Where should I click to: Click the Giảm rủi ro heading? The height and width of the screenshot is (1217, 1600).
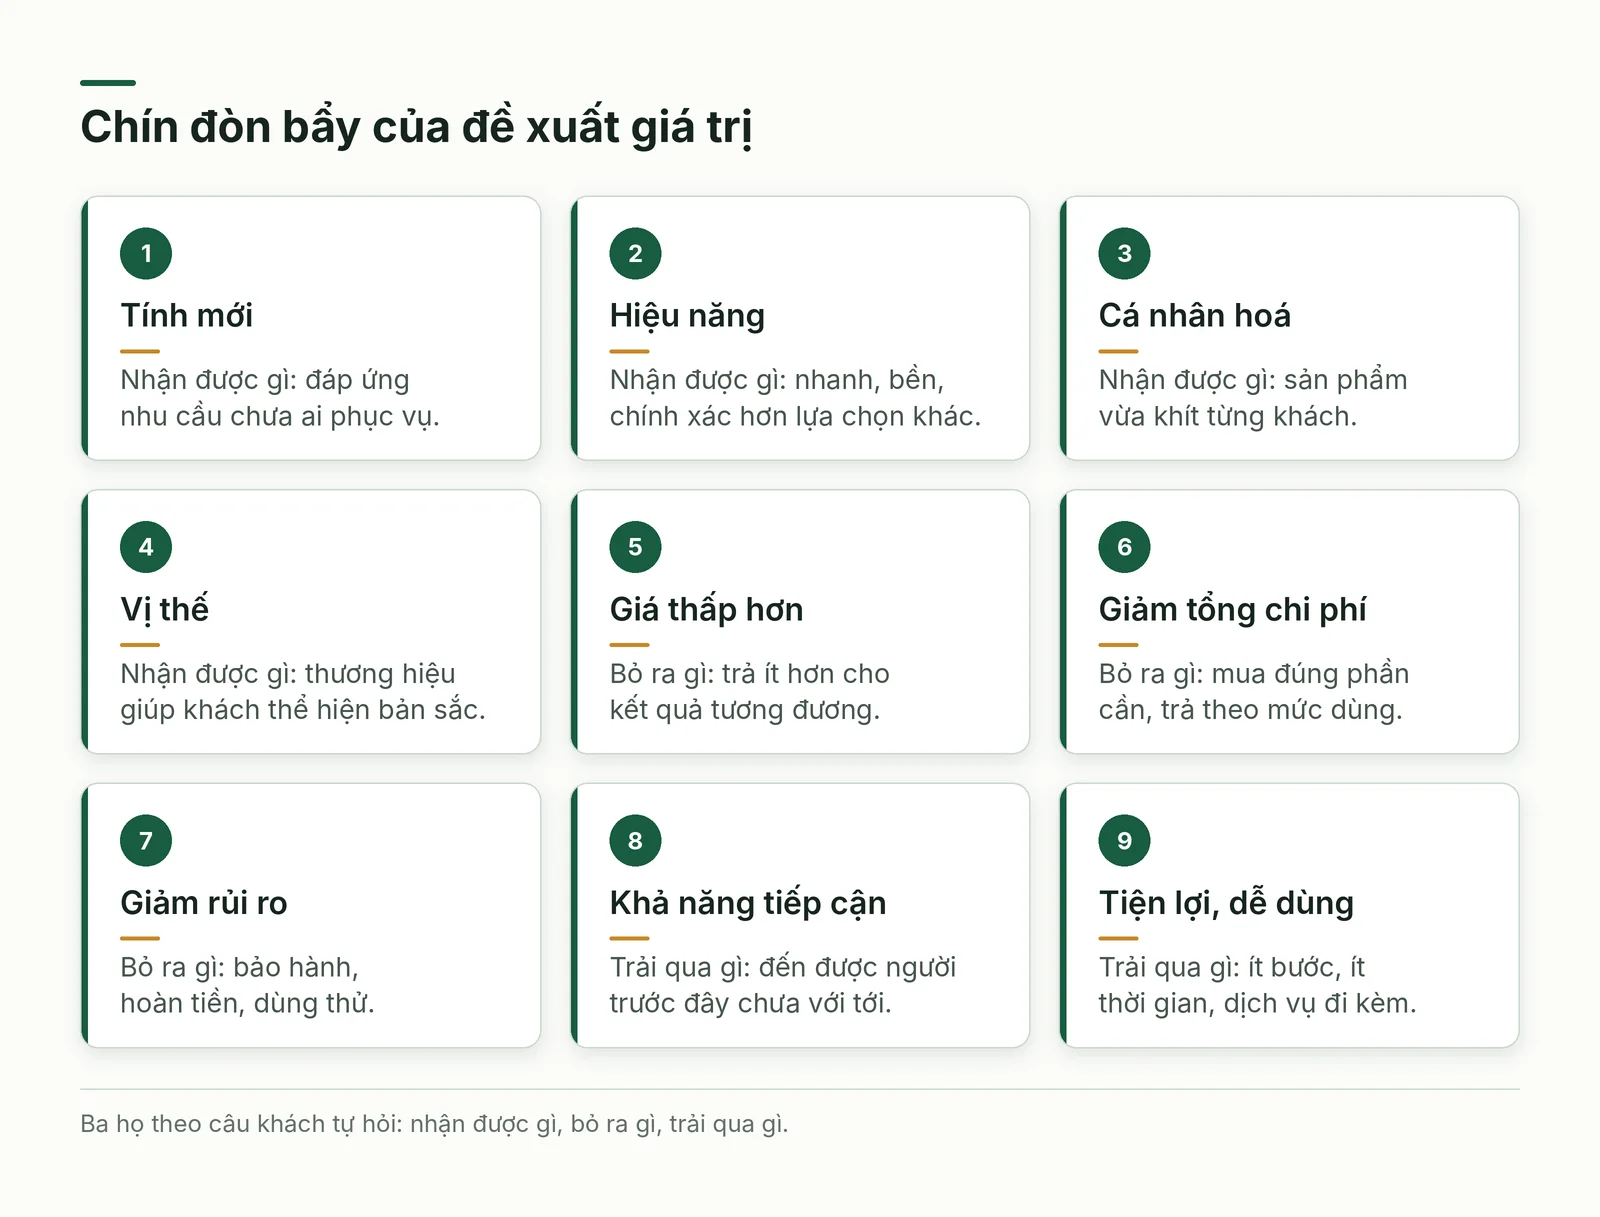(x=204, y=903)
